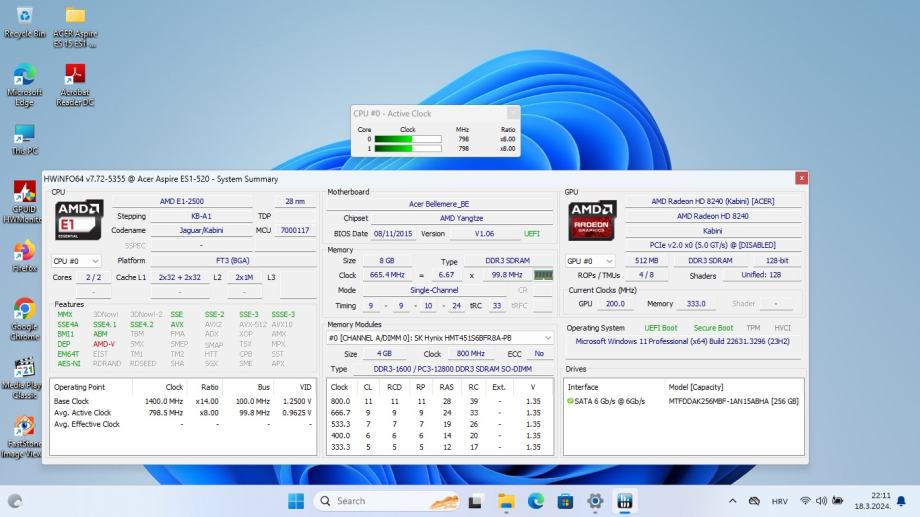Expand the memory module channel dropdown
920x517 pixels.
(x=548, y=338)
